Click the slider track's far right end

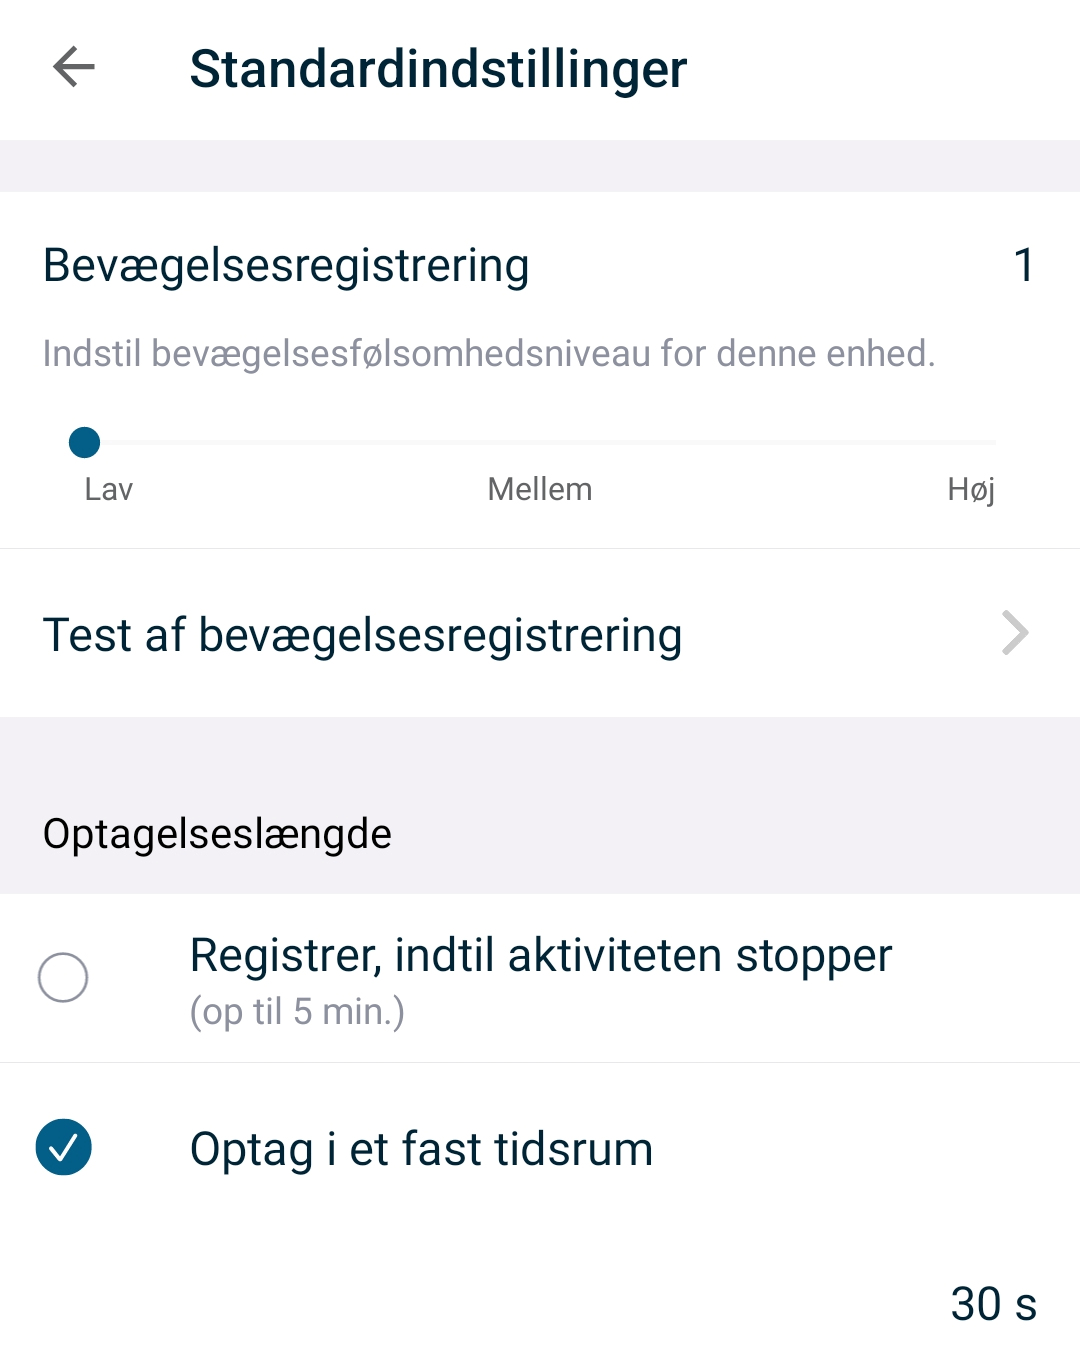(992, 442)
